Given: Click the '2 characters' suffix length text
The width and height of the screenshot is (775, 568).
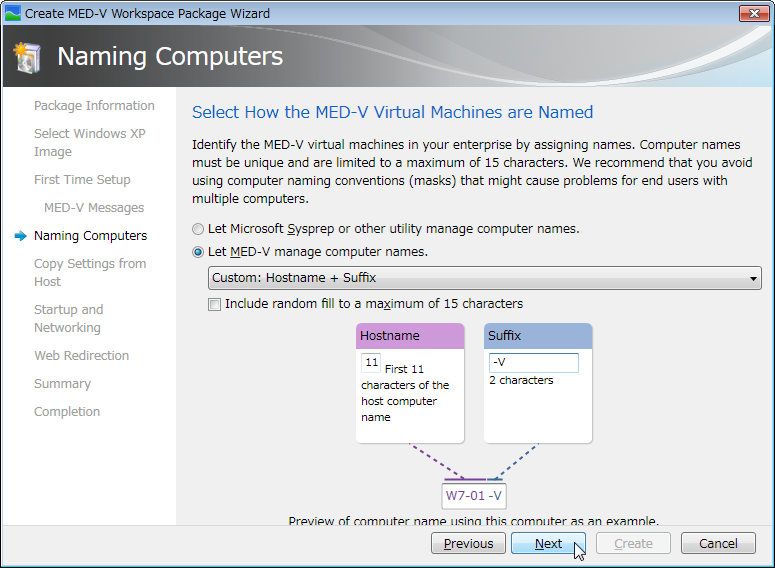Looking at the screenshot, I should pos(521,380).
